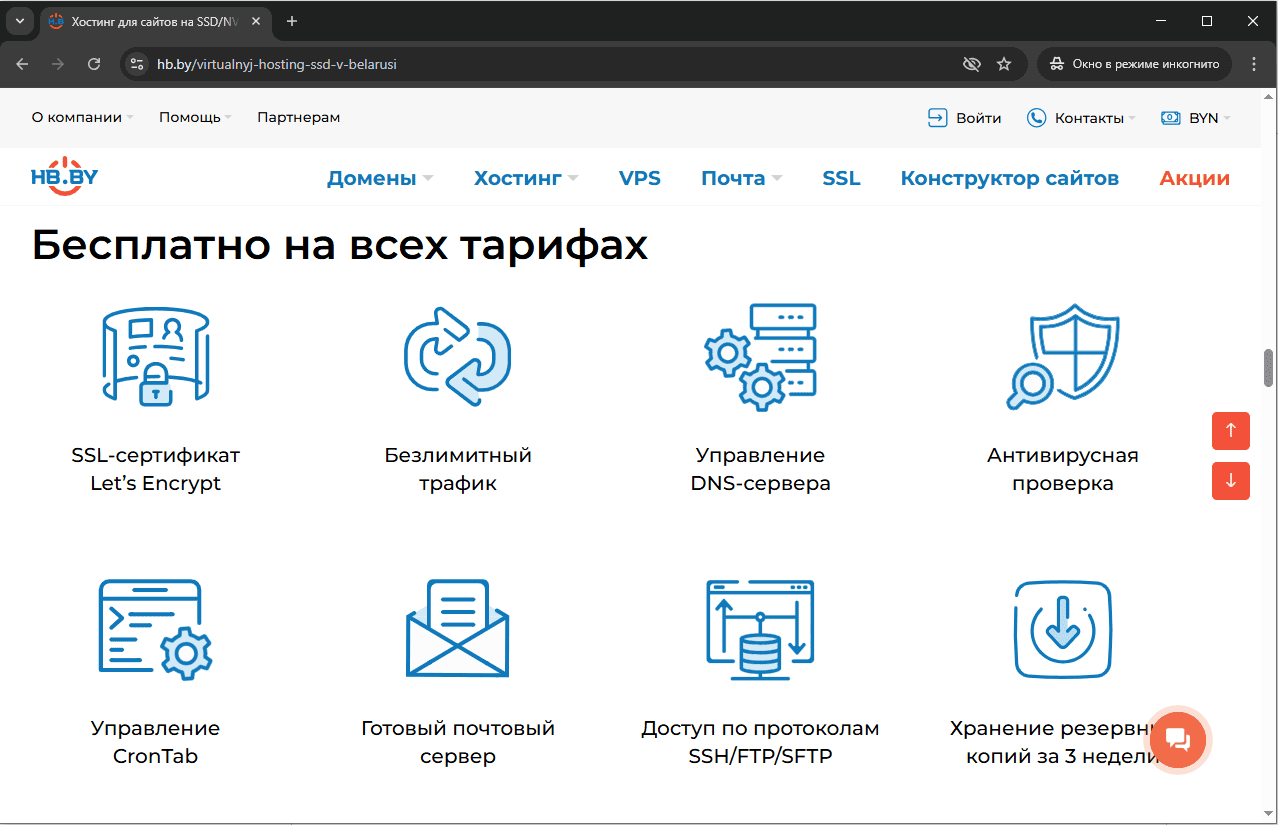Click the Управление DNS-сервера gears icon
This screenshot has height=825, width=1278.
coord(760,356)
